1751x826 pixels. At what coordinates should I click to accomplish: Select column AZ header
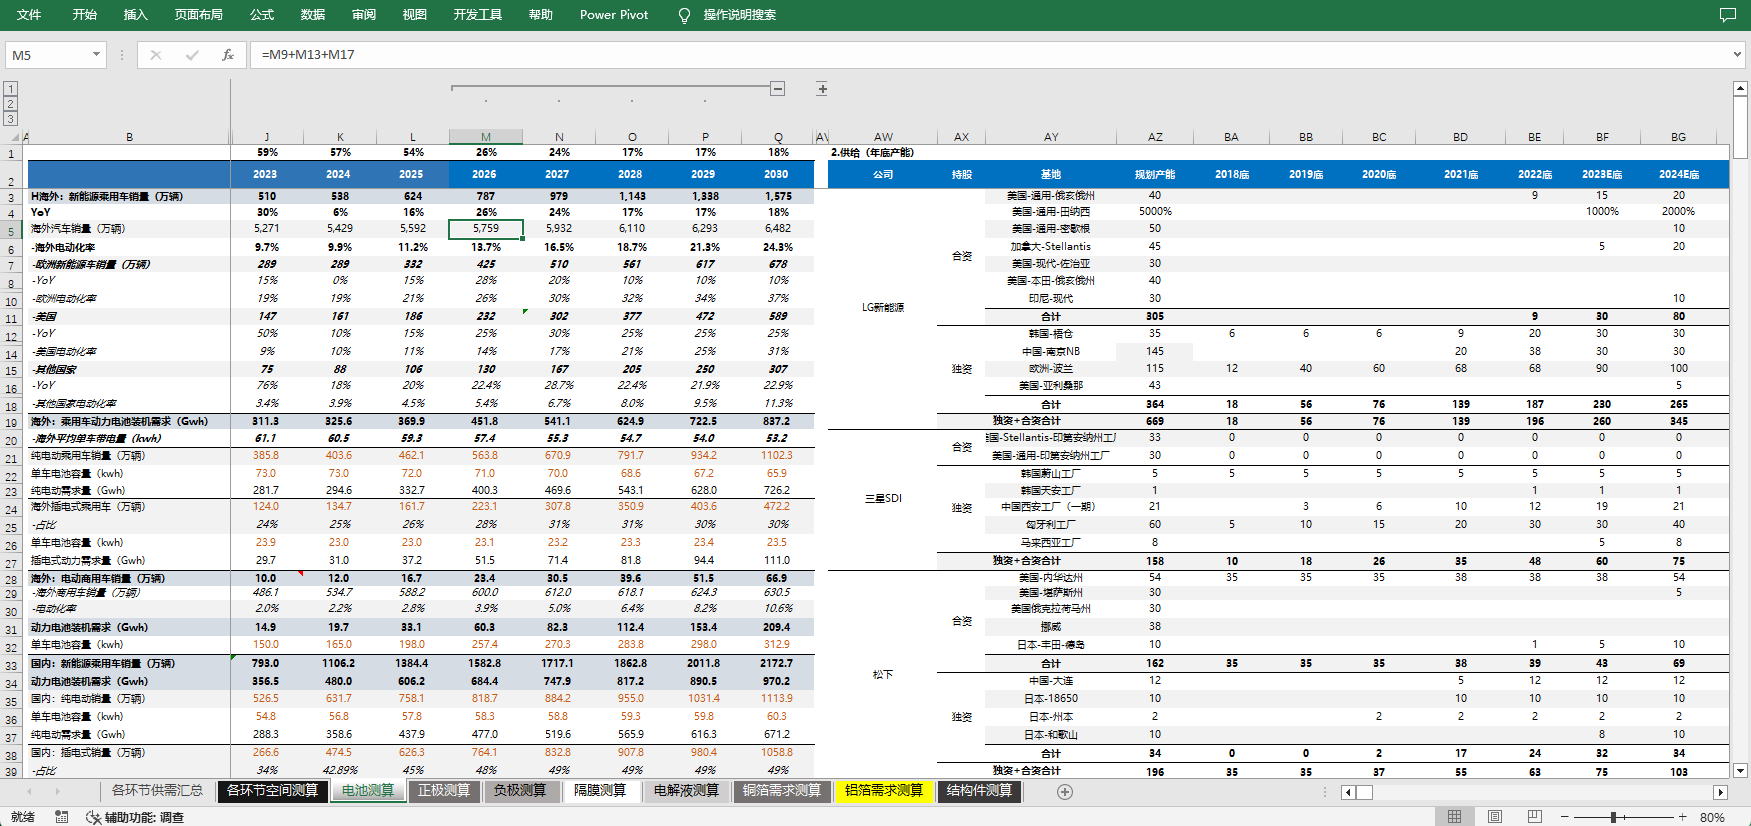pyautogui.click(x=1155, y=137)
